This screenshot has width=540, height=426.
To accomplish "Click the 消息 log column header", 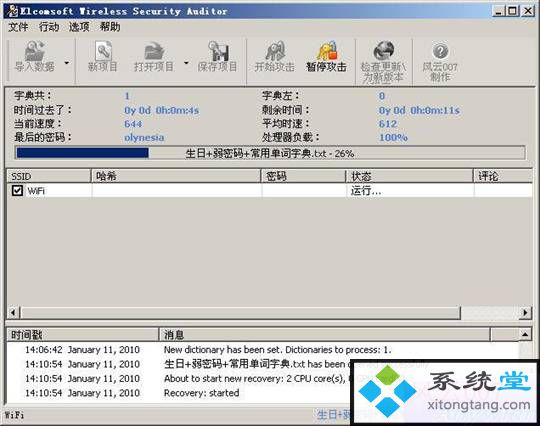I will click(324, 334).
